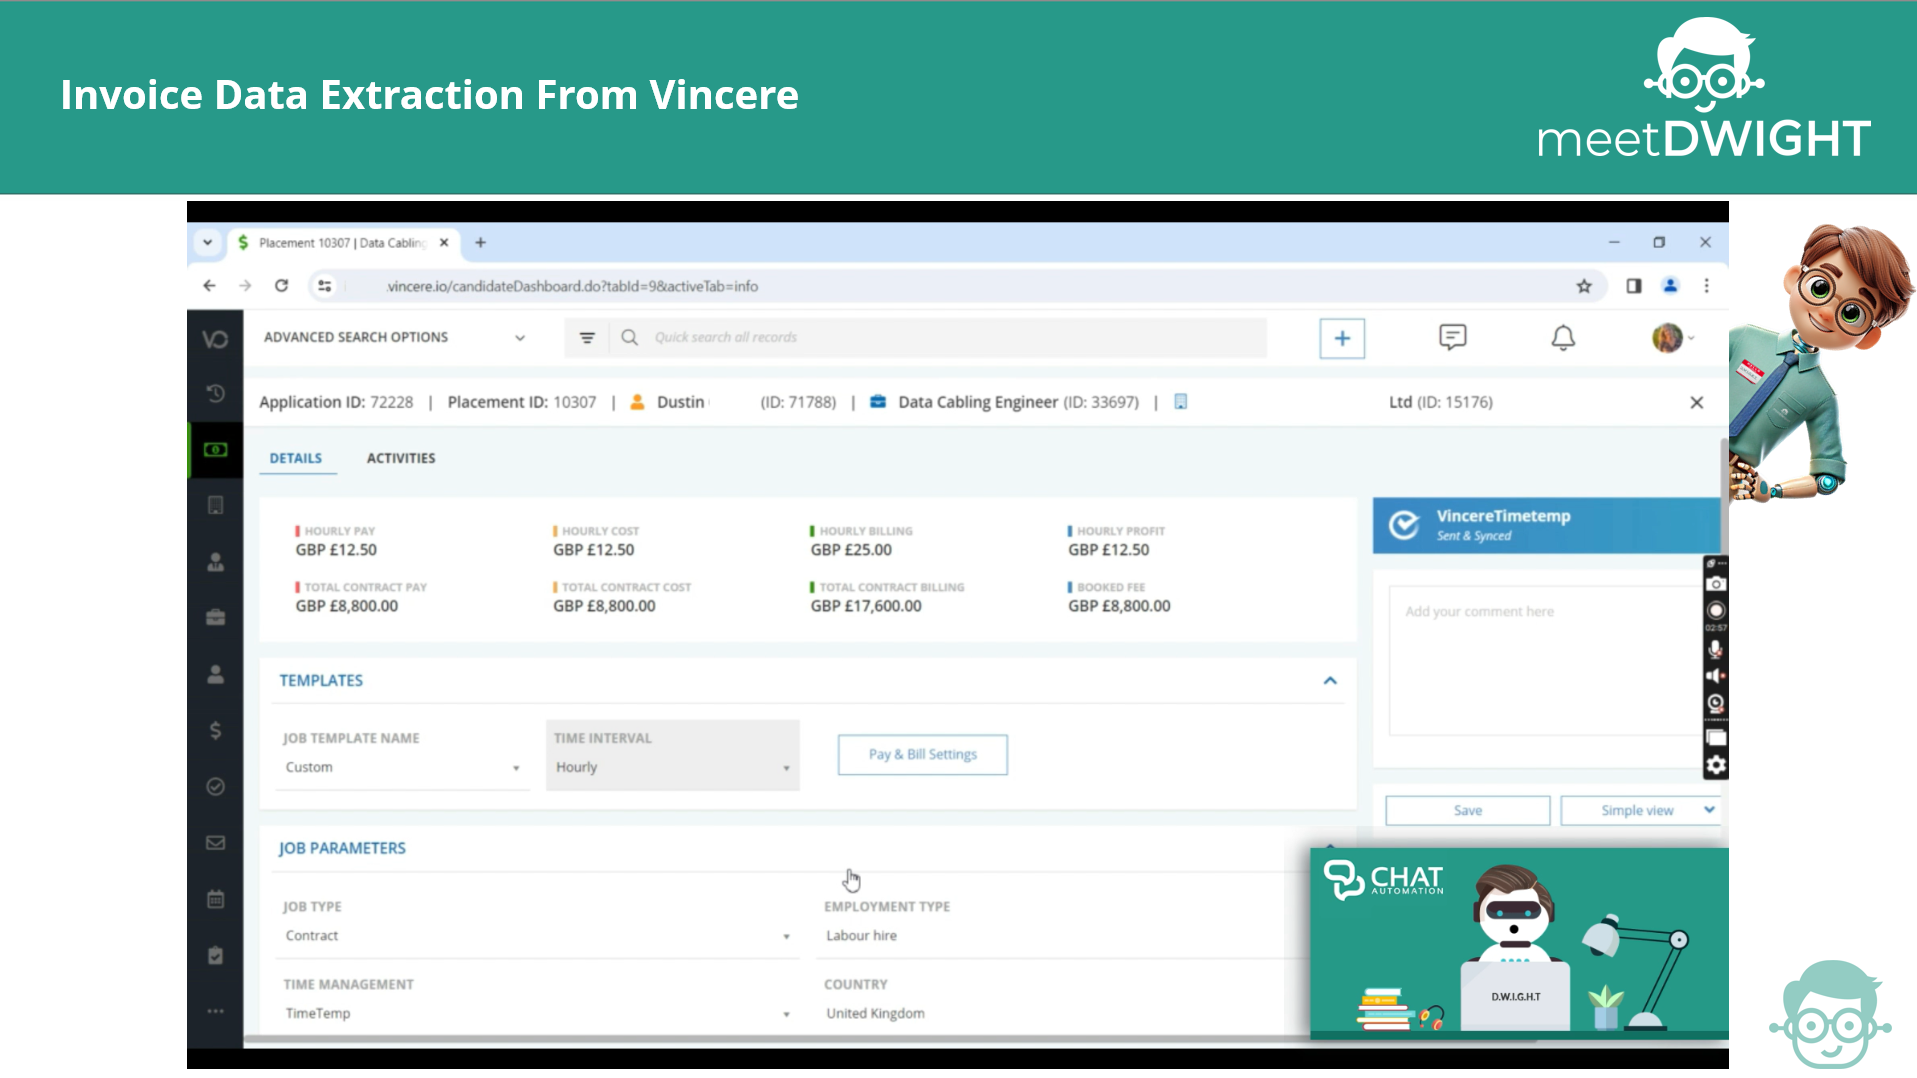Click the browser address bar URL

coord(572,286)
